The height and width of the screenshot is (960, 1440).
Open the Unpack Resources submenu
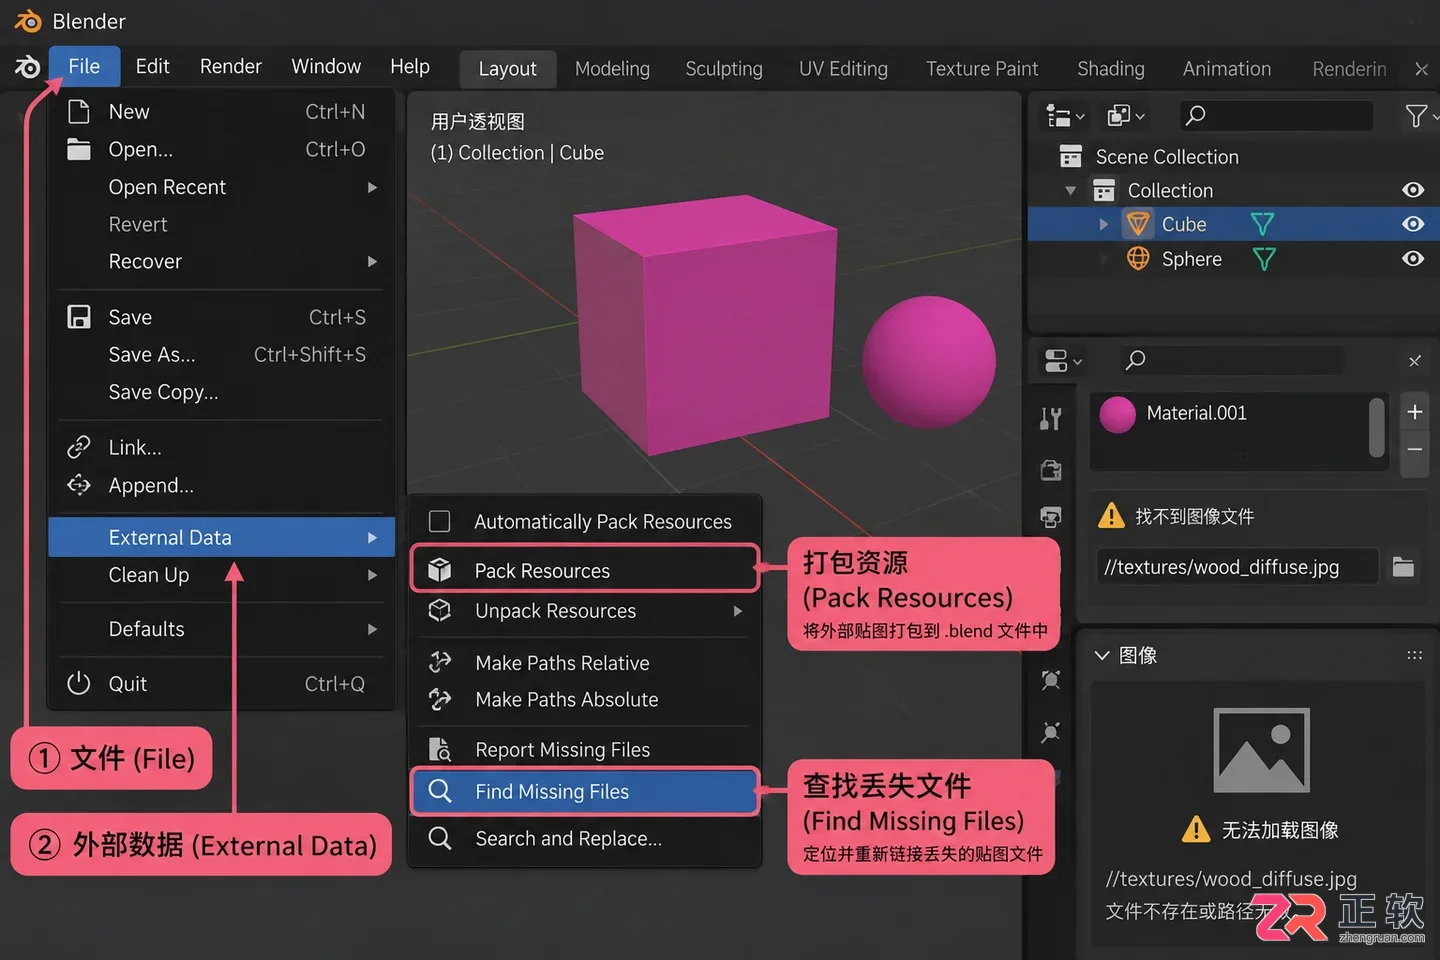586,611
